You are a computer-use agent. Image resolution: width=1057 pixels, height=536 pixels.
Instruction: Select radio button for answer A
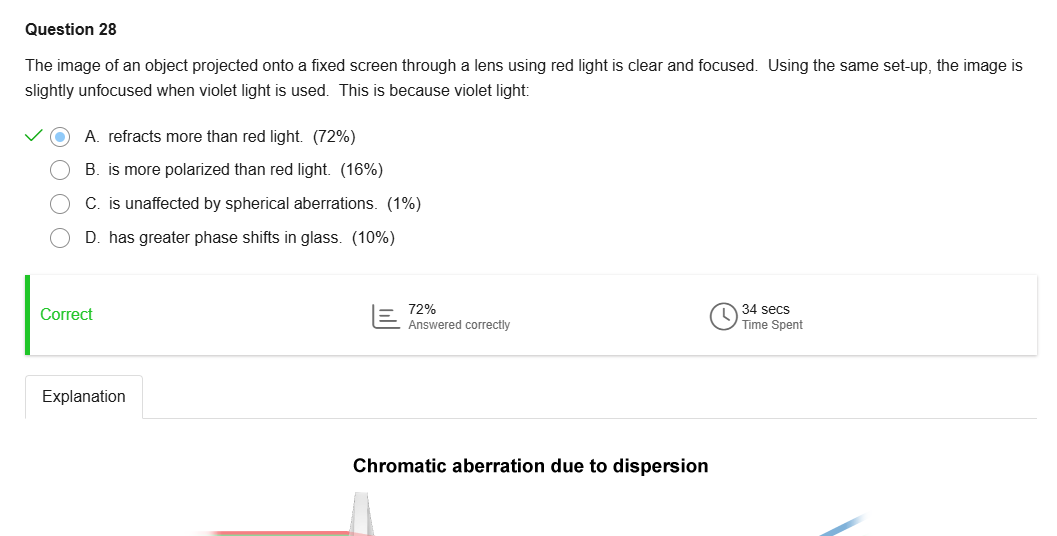(60, 136)
